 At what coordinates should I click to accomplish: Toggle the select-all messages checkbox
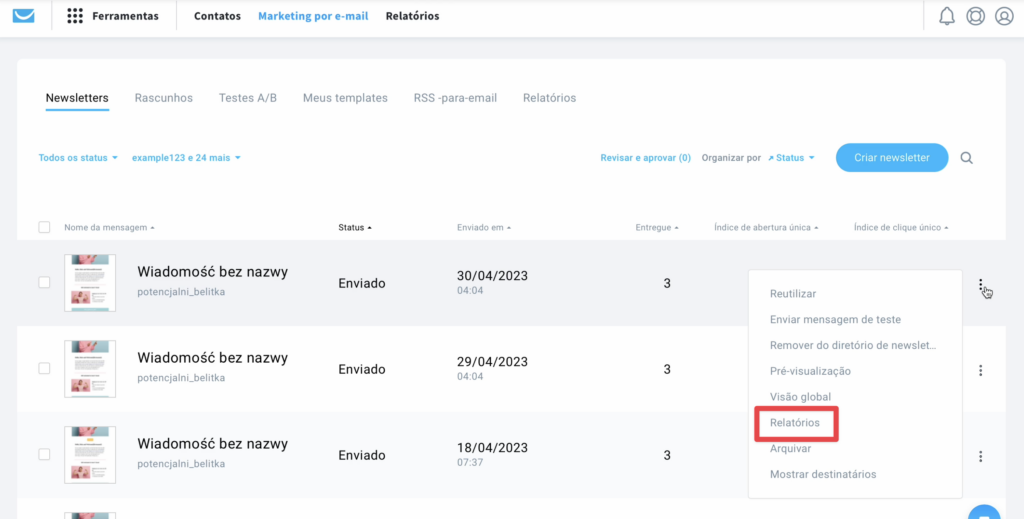[x=44, y=227]
